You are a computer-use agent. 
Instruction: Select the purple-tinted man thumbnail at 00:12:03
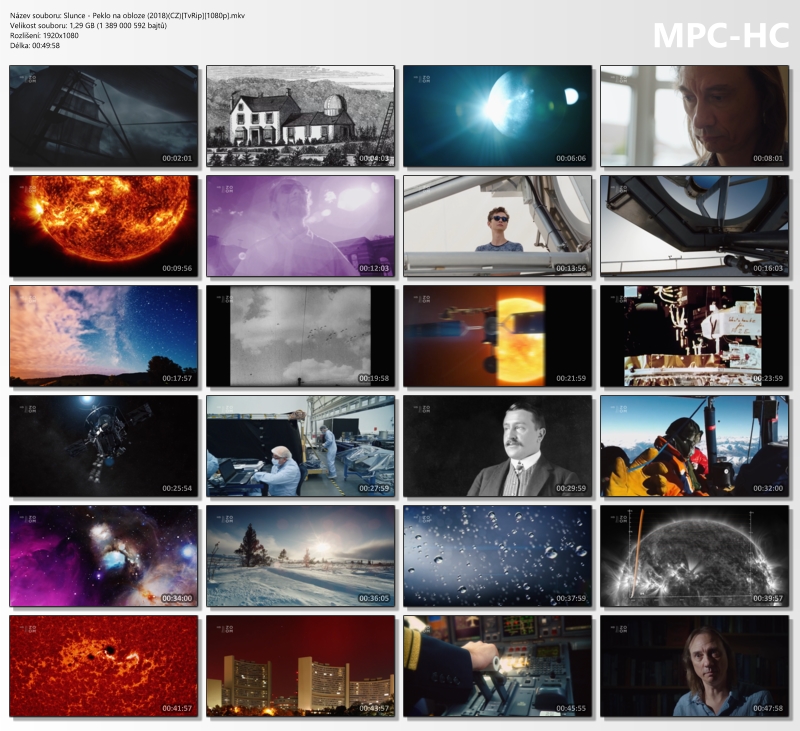point(300,226)
